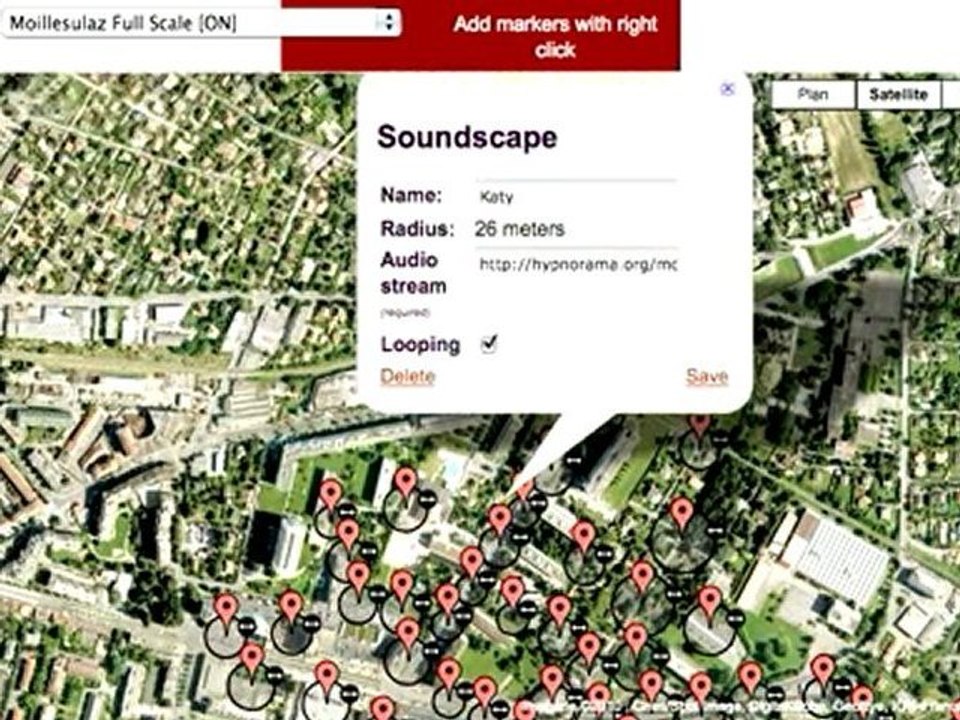960x720 pixels.
Task: Close the Soundscape info popup
Action: click(x=727, y=89)
